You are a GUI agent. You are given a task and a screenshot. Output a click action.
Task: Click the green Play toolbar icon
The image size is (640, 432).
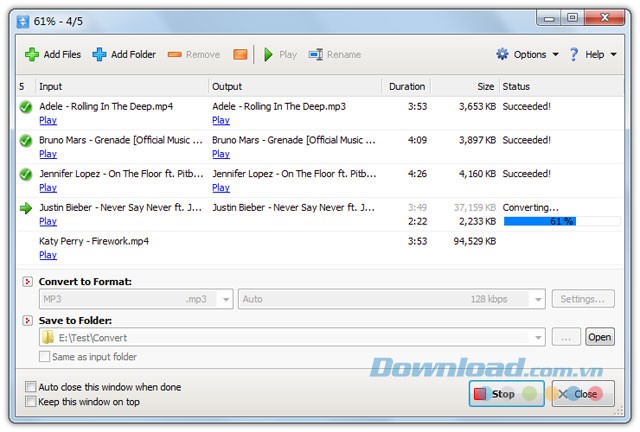268,54
